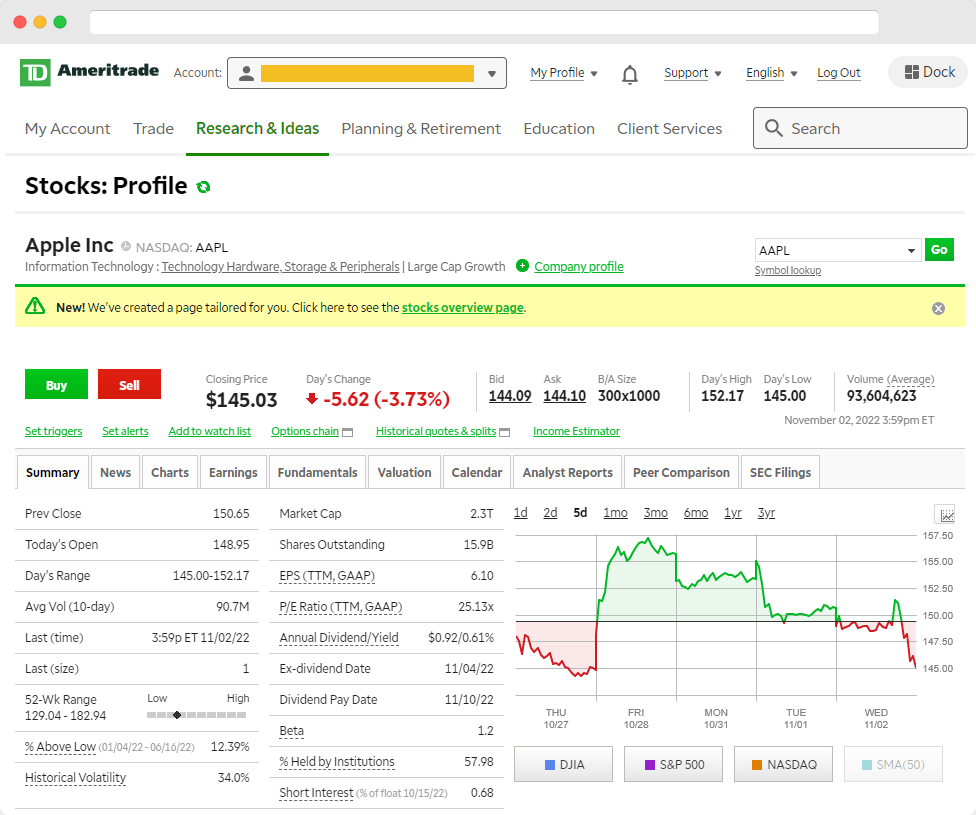Set chart range to 1mo
This screenshot has height=815, width=976.
pyautogui.click(x=615, y=512)
